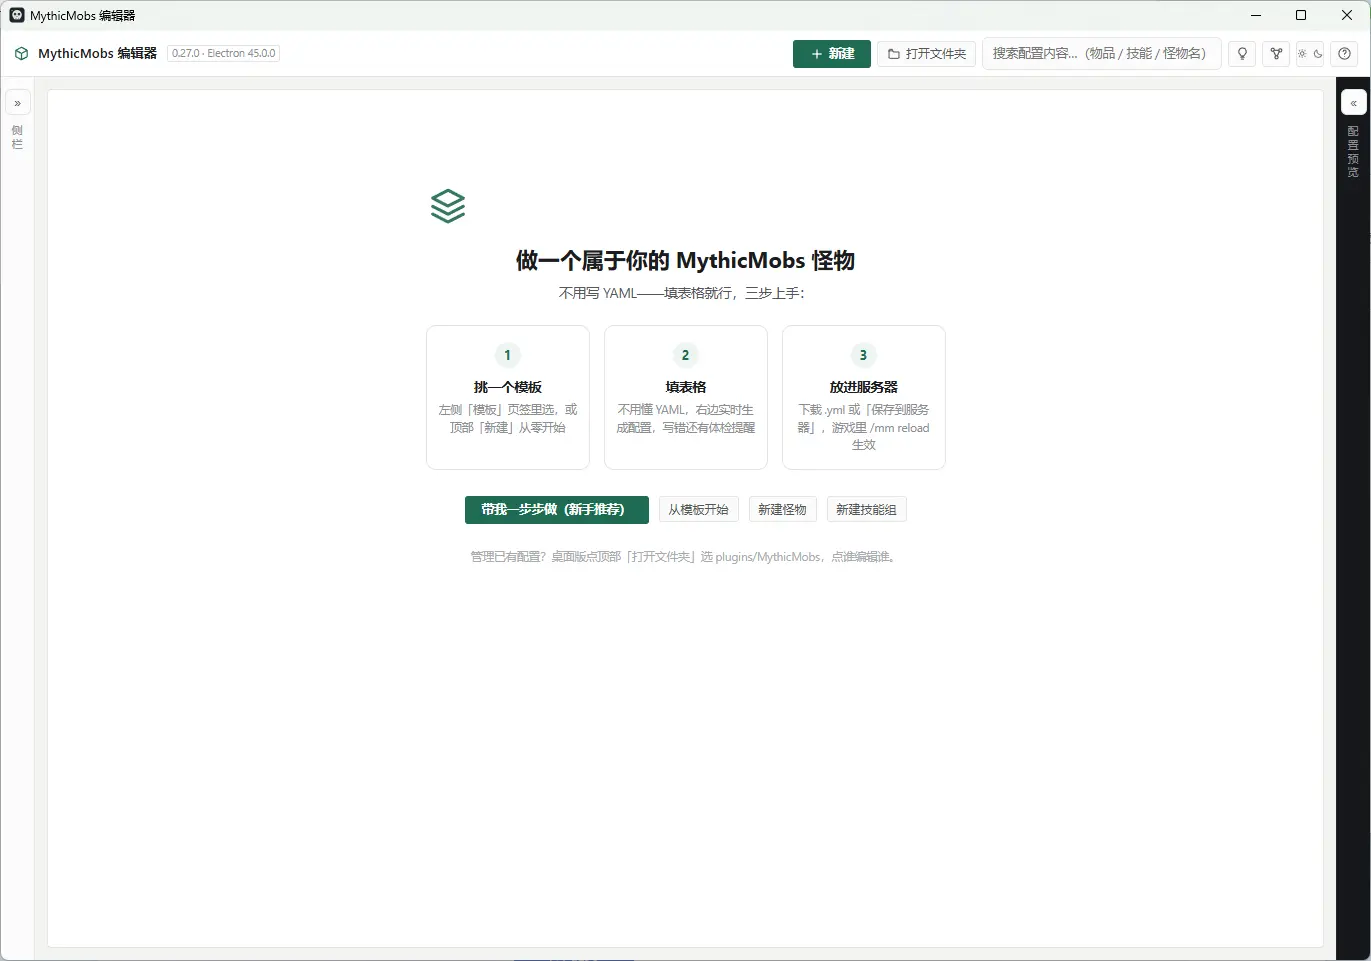Focus the 搜索配置内容 search field

point(1102,54)
